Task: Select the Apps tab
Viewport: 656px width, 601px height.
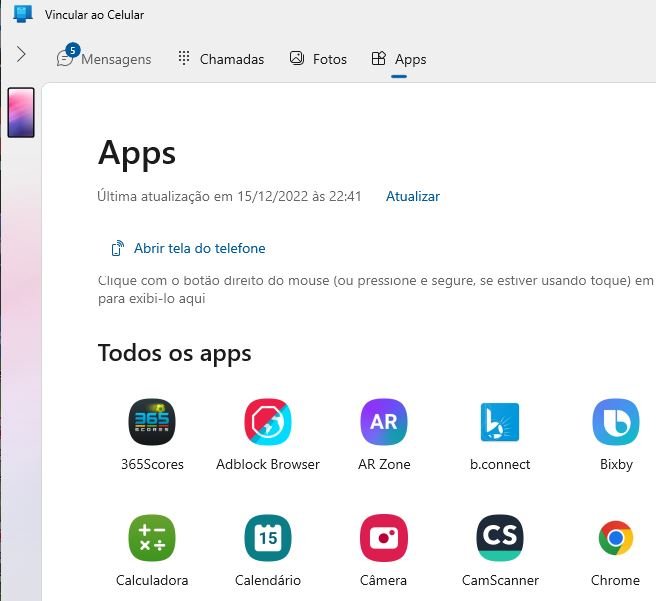Action: (x=399, y=59)
